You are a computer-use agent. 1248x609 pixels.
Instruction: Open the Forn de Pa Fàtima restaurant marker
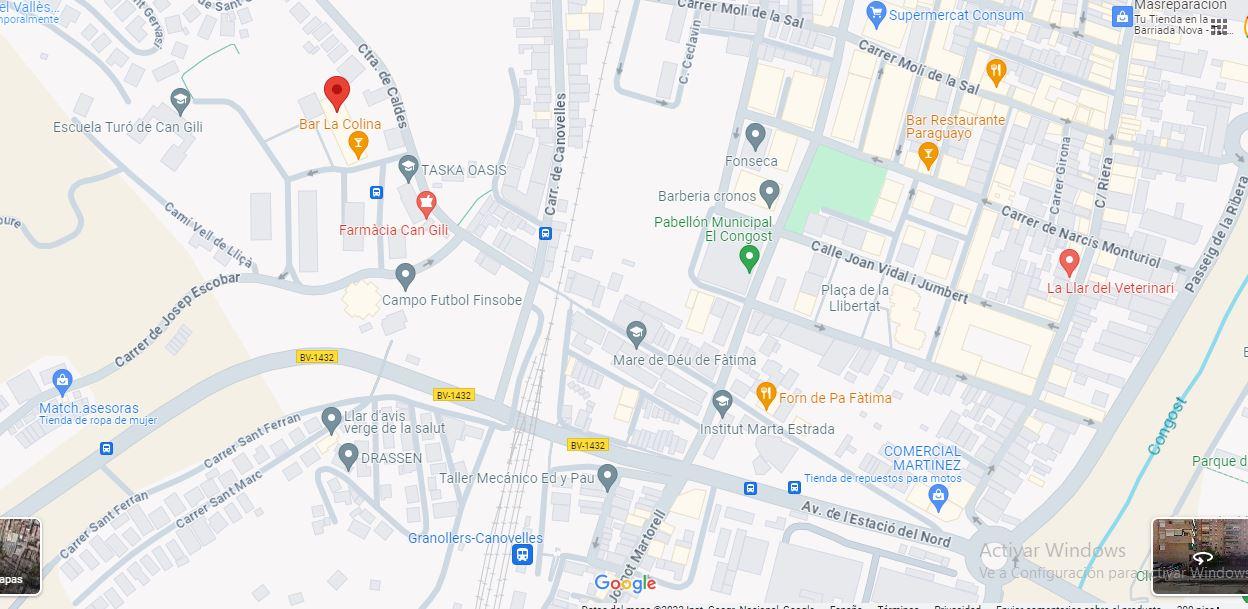(766, 396)
